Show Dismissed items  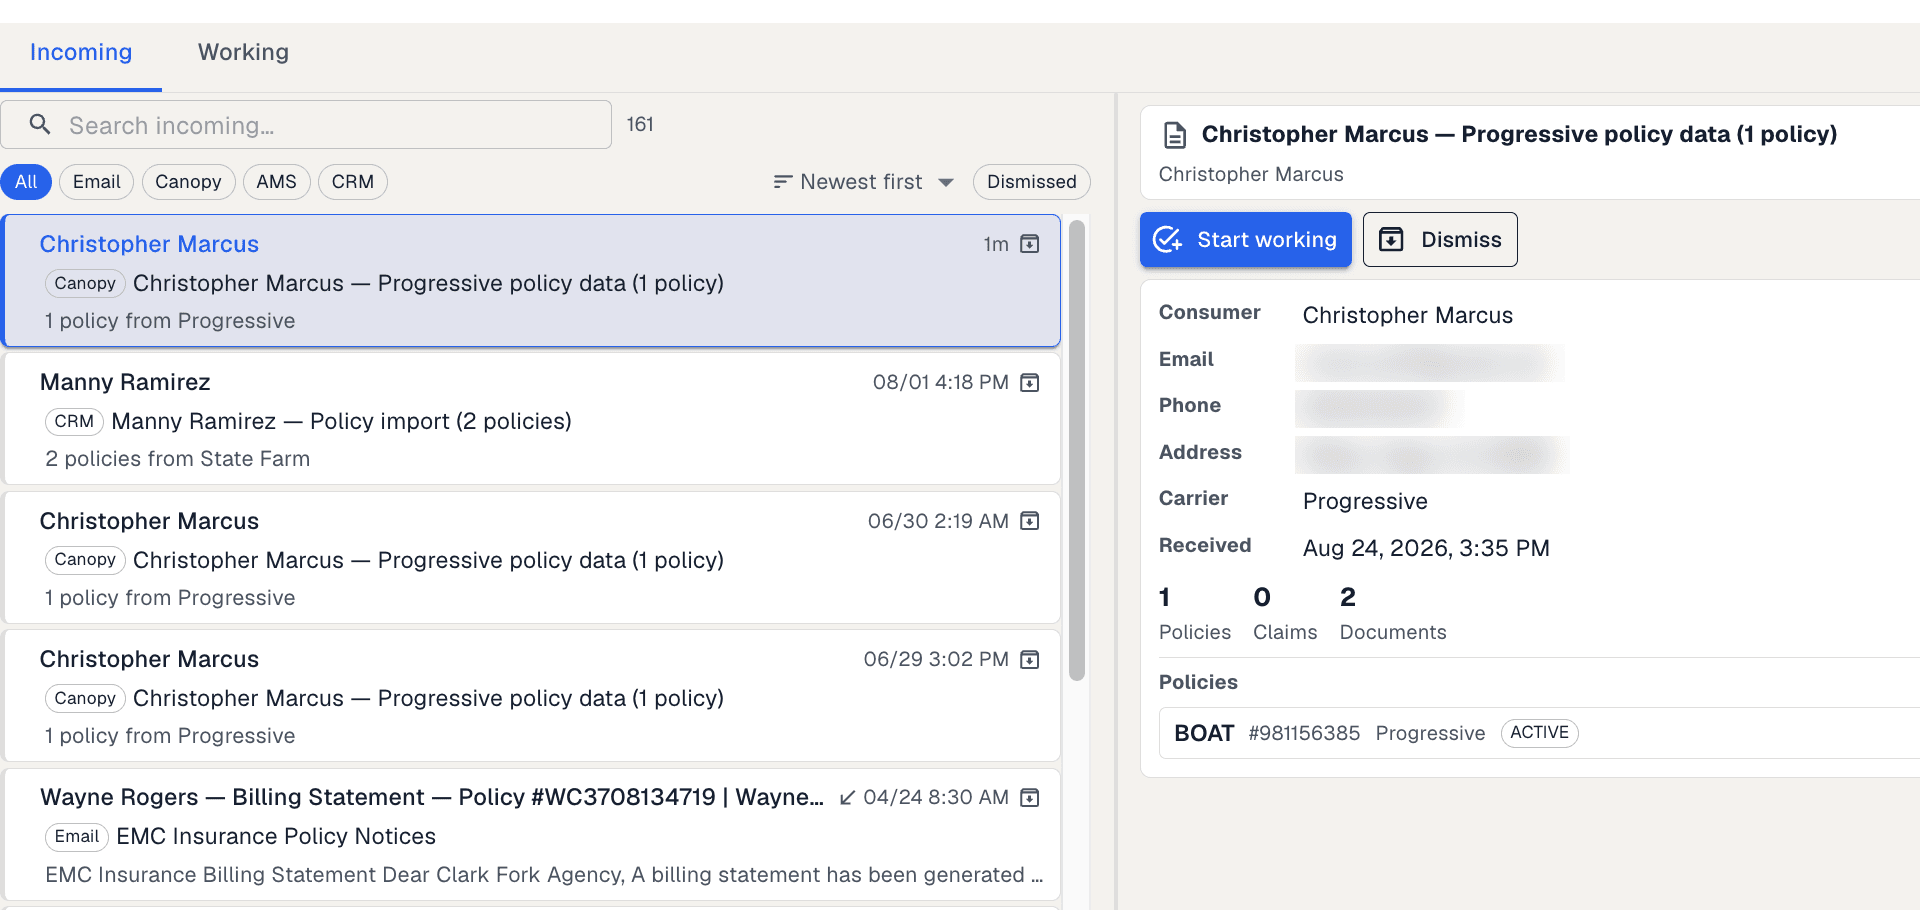coord(1031,182)
